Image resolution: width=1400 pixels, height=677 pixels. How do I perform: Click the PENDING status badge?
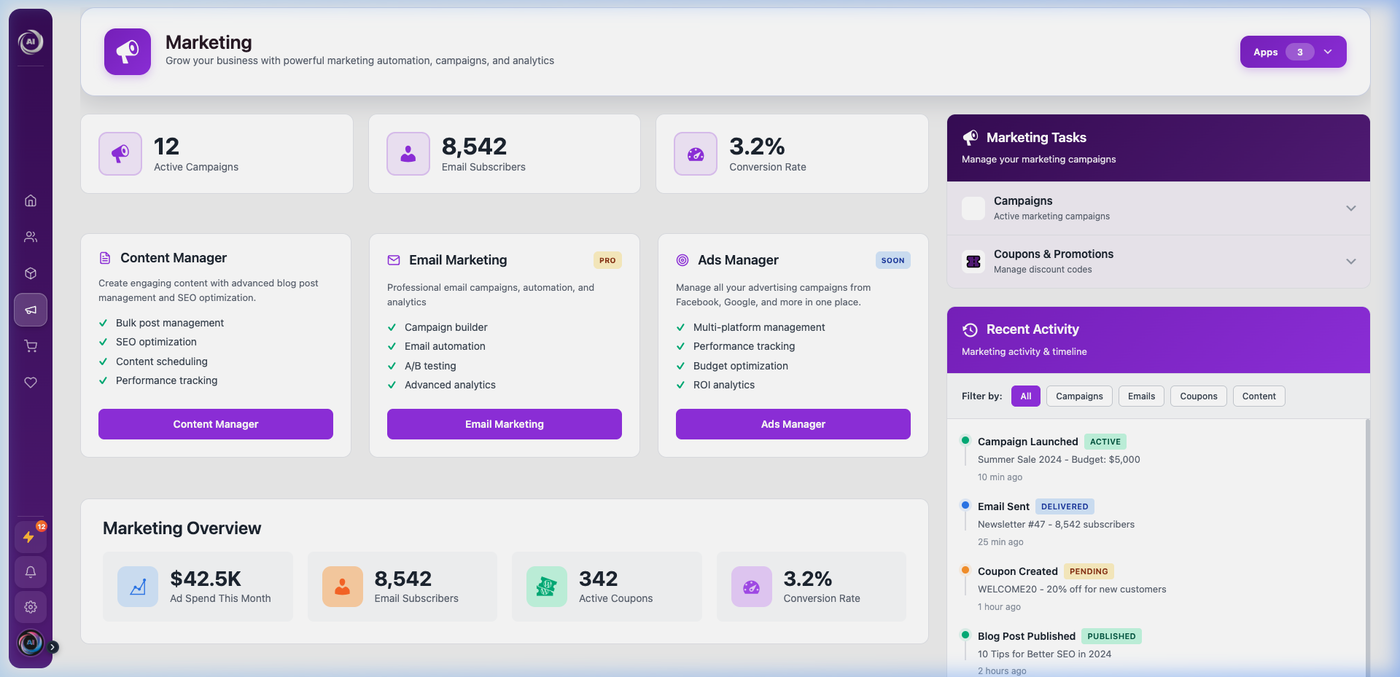[x=1089, y=571]
